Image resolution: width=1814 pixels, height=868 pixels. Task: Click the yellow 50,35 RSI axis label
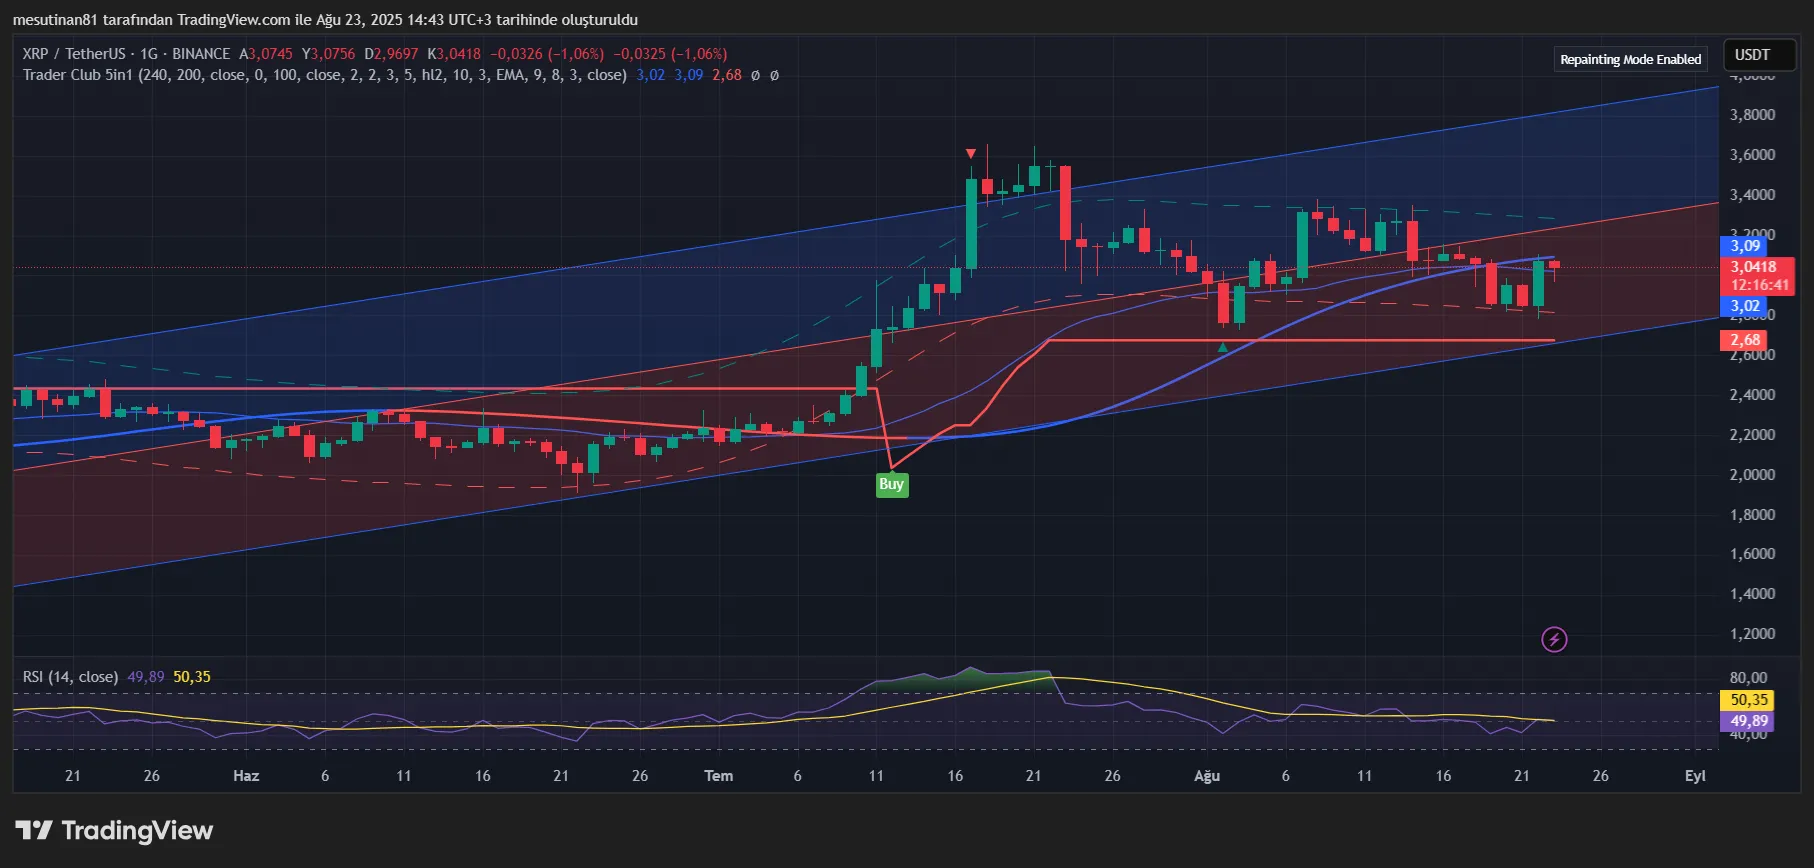point(1749,700)
